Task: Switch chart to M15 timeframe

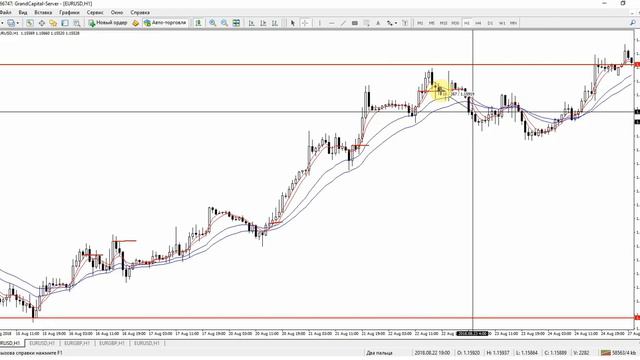Action: coord(443,23)
